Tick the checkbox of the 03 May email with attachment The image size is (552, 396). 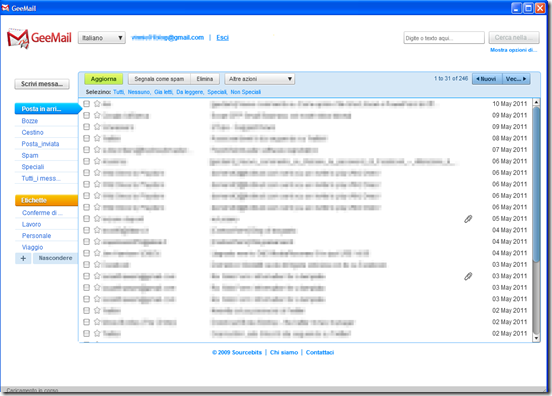click(x=86, y=276)
